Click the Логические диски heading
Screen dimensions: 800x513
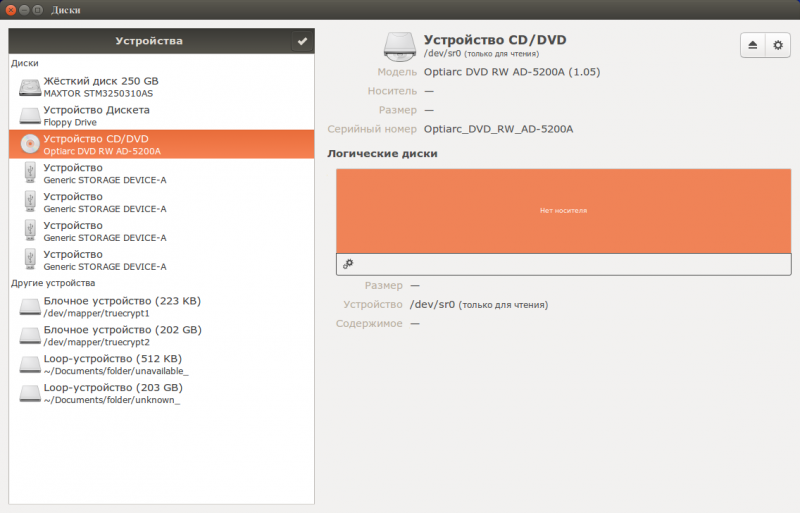(382, 154)
